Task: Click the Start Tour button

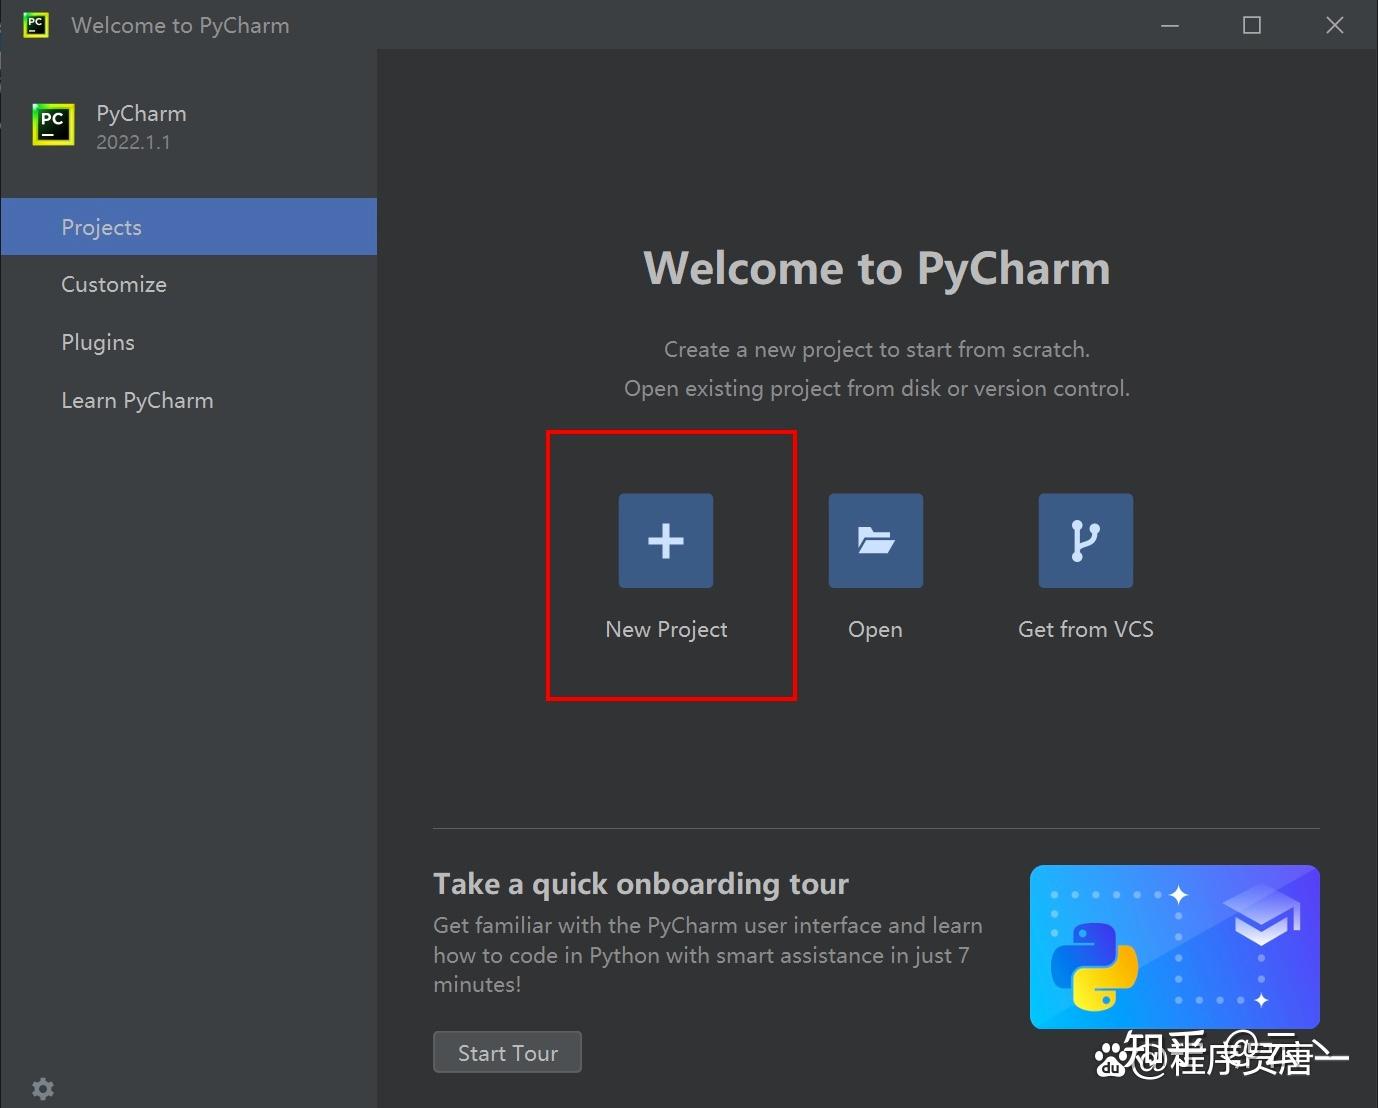Action: 507,1052
